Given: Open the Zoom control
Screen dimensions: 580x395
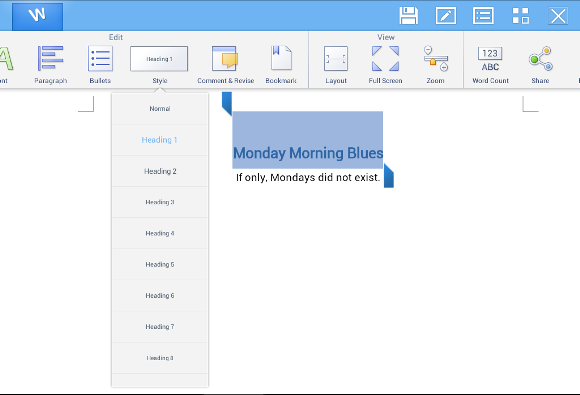Looking at the screenshot, I should click(435, 64).
